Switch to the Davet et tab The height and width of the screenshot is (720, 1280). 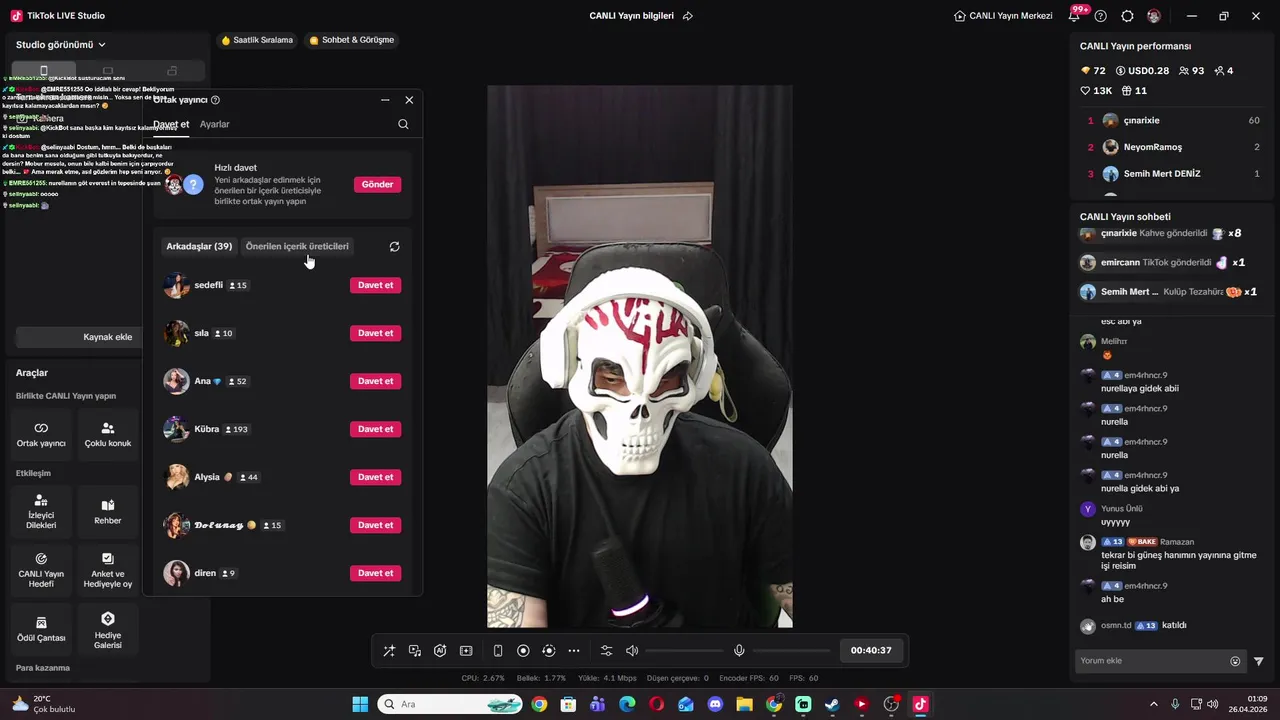tap(171, 125)
